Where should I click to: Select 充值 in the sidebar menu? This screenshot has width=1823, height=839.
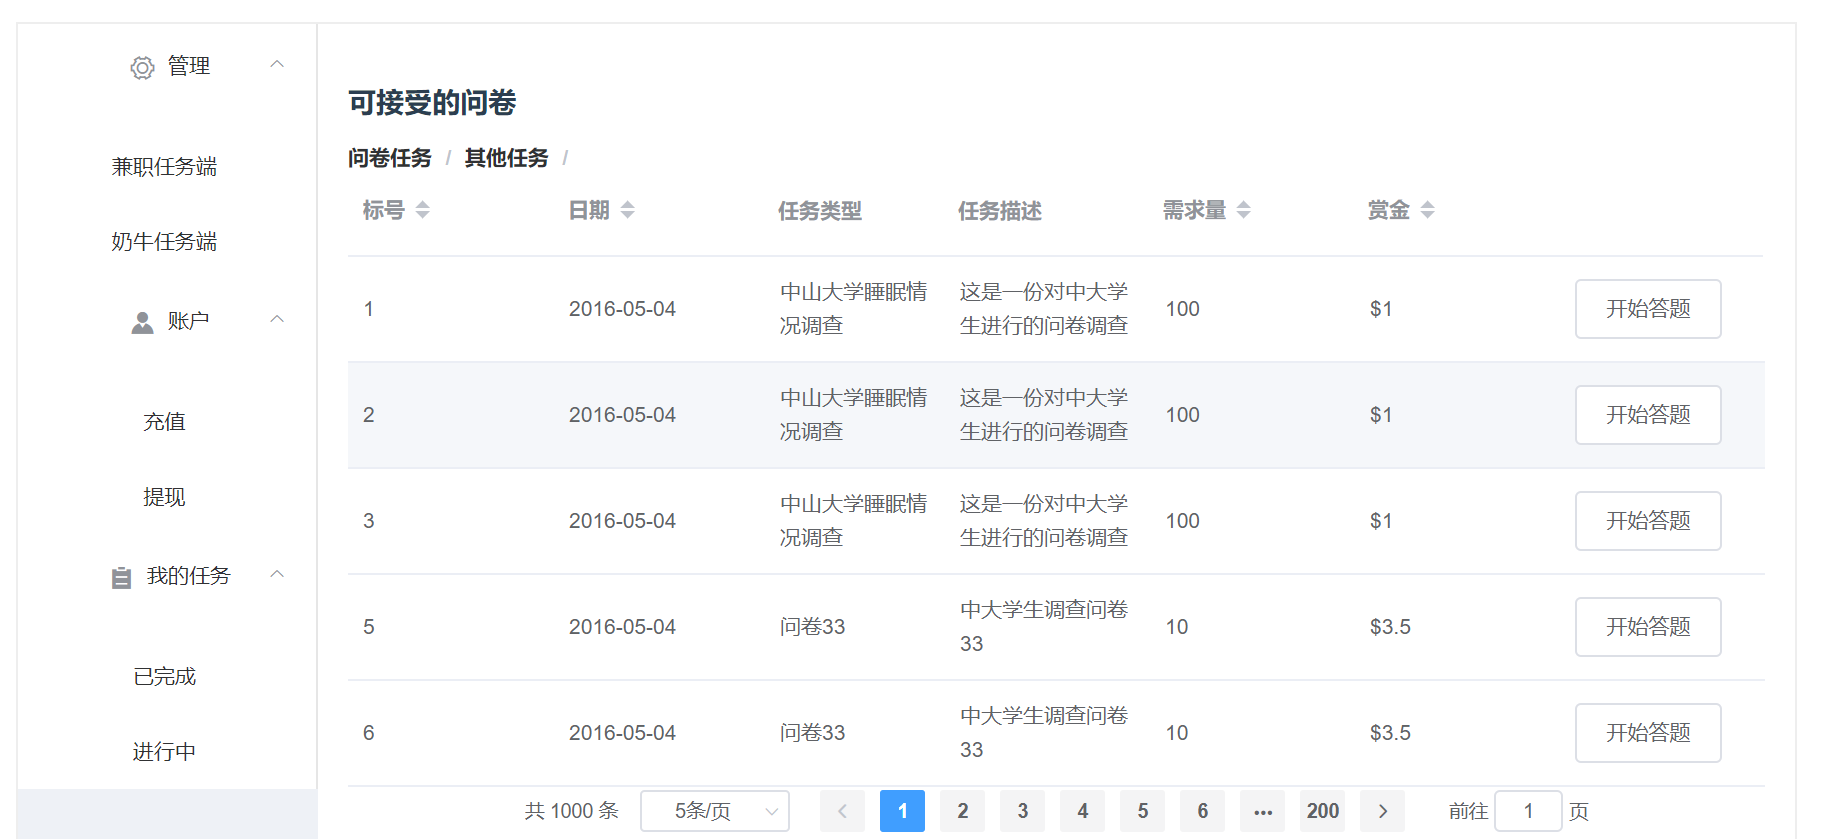pos(164,422)
